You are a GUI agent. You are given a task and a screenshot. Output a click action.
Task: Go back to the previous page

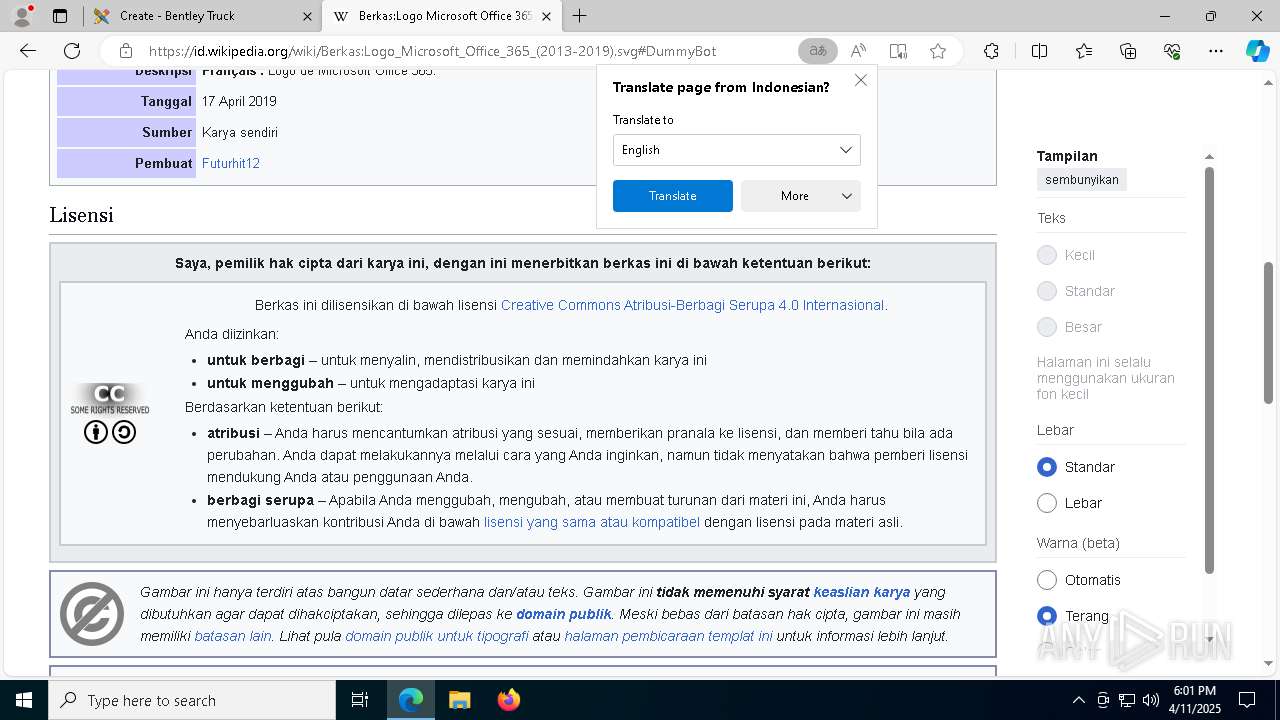(x=28, y=51)
